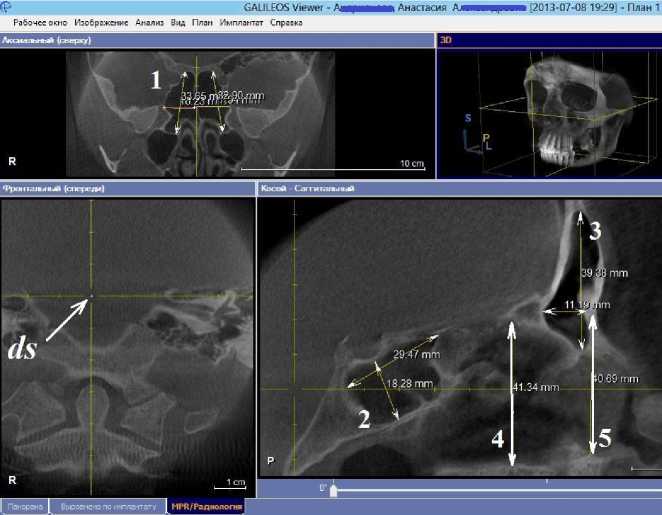The image size is (662, 515).
Task: Select the 39.38 mm measurement label
Action: 605,273
